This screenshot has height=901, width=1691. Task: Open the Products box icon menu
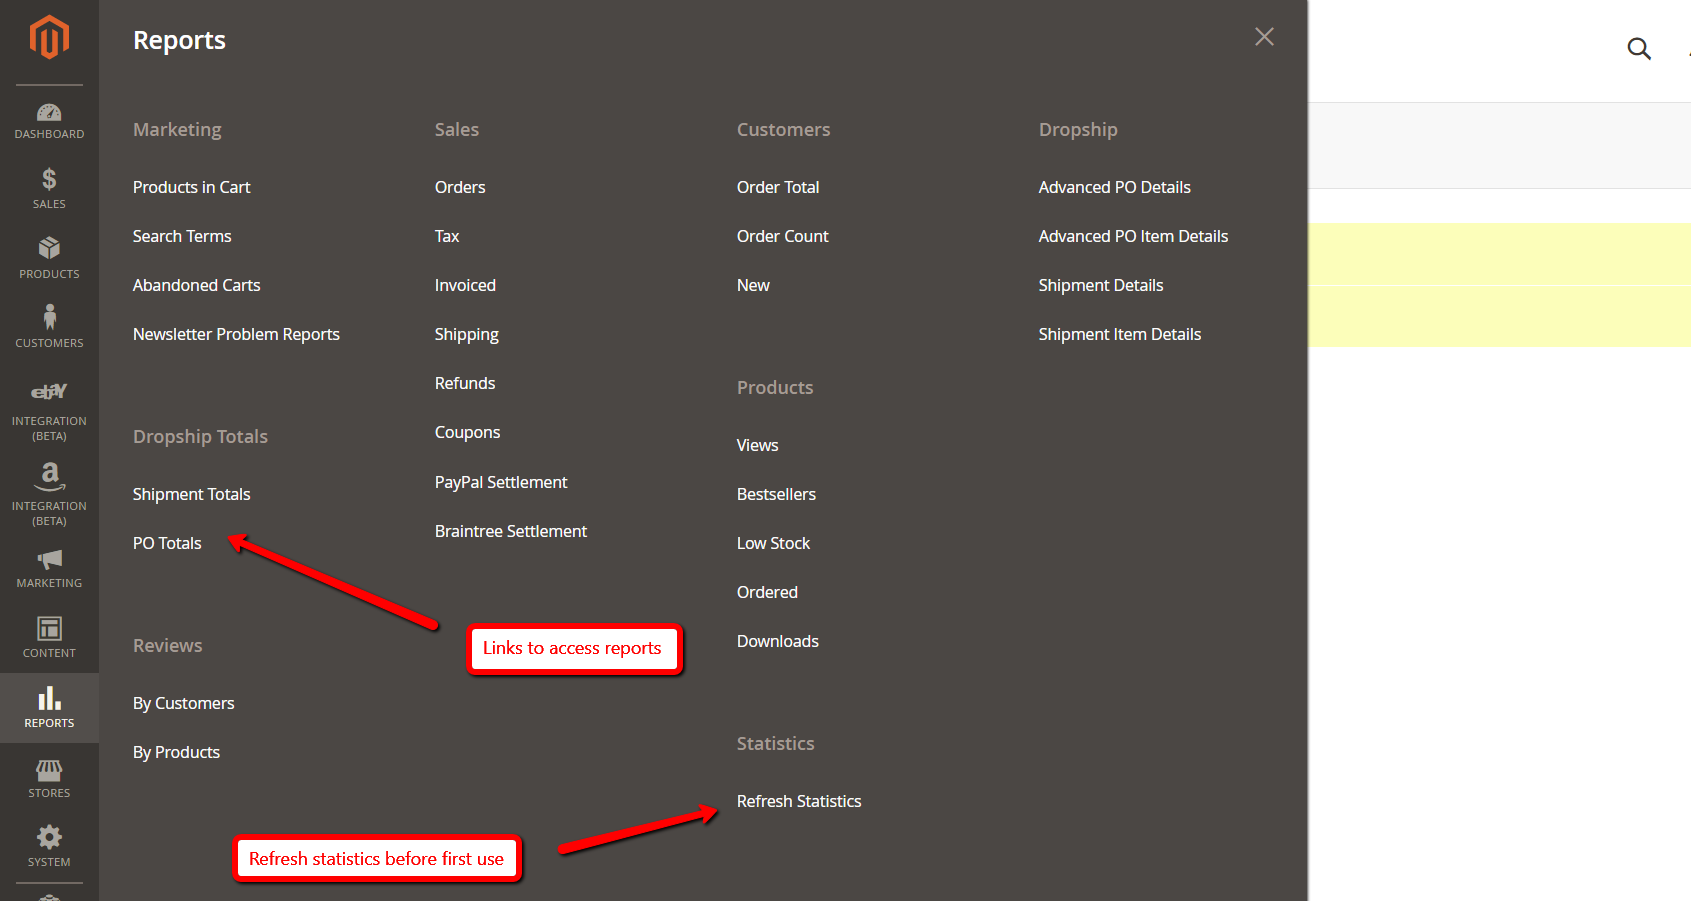pyautogui.click(x=49, y=258)
